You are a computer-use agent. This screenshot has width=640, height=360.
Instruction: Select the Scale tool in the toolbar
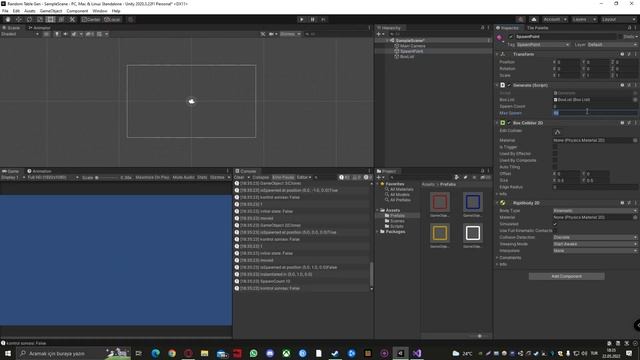[40, 19]
